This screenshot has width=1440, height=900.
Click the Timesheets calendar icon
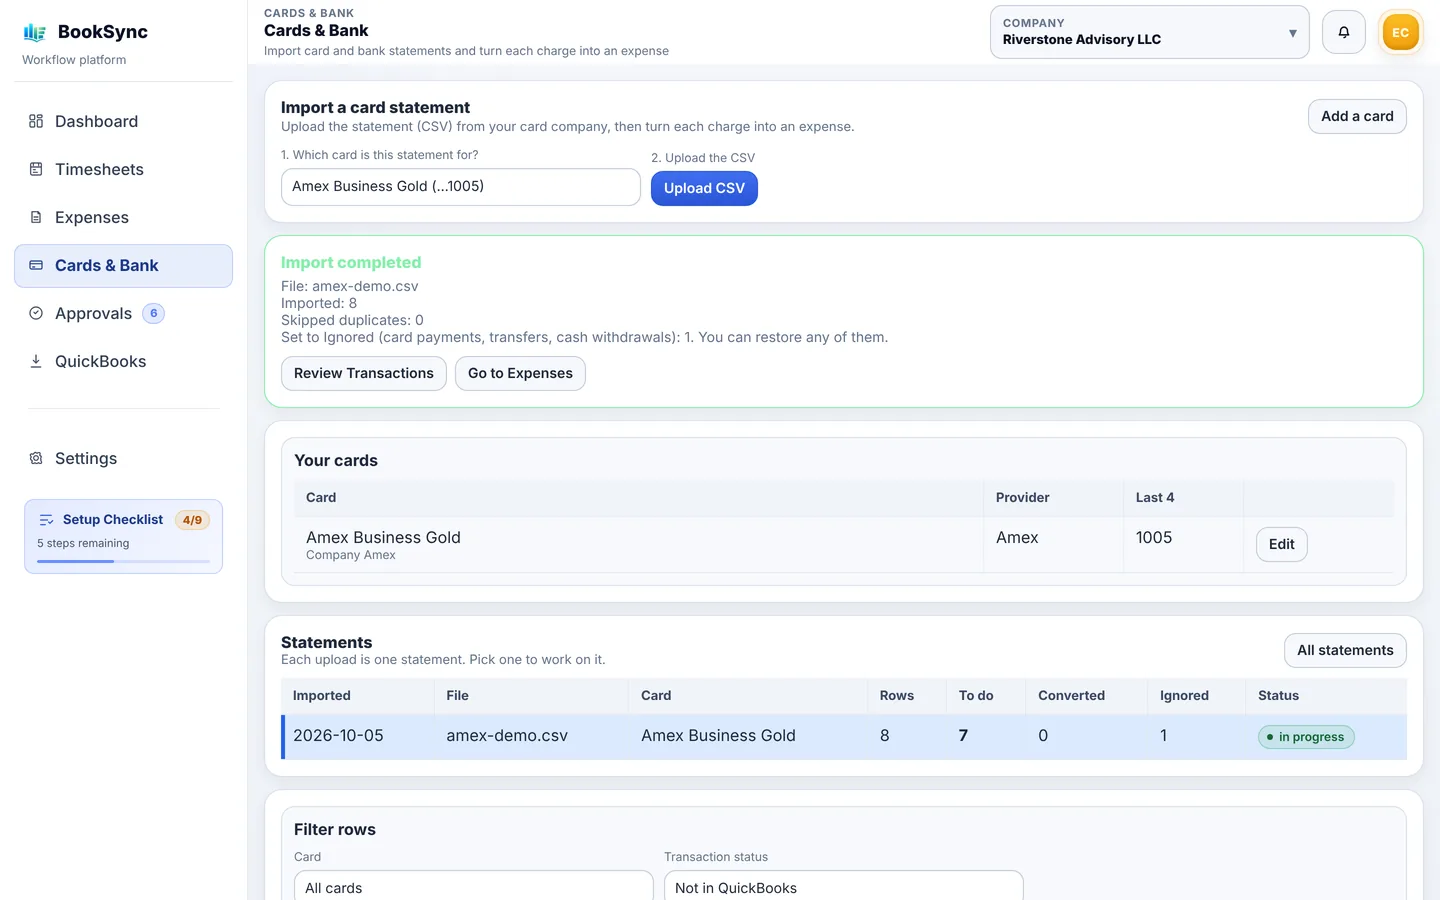(x=36, y=169)
